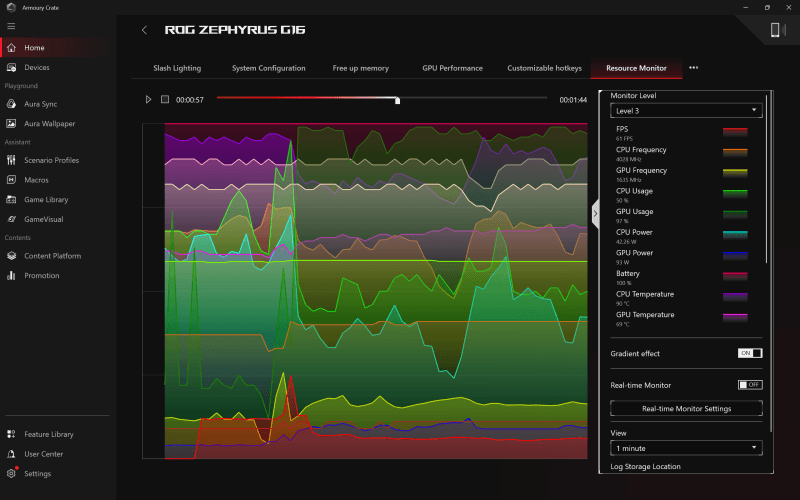Open the Feature Library label

coord(49,434)
